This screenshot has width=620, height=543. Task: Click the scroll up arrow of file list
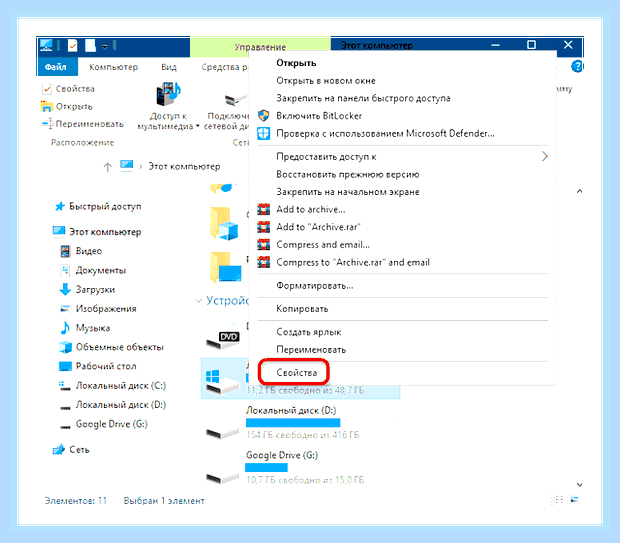(x=579, y=191)
